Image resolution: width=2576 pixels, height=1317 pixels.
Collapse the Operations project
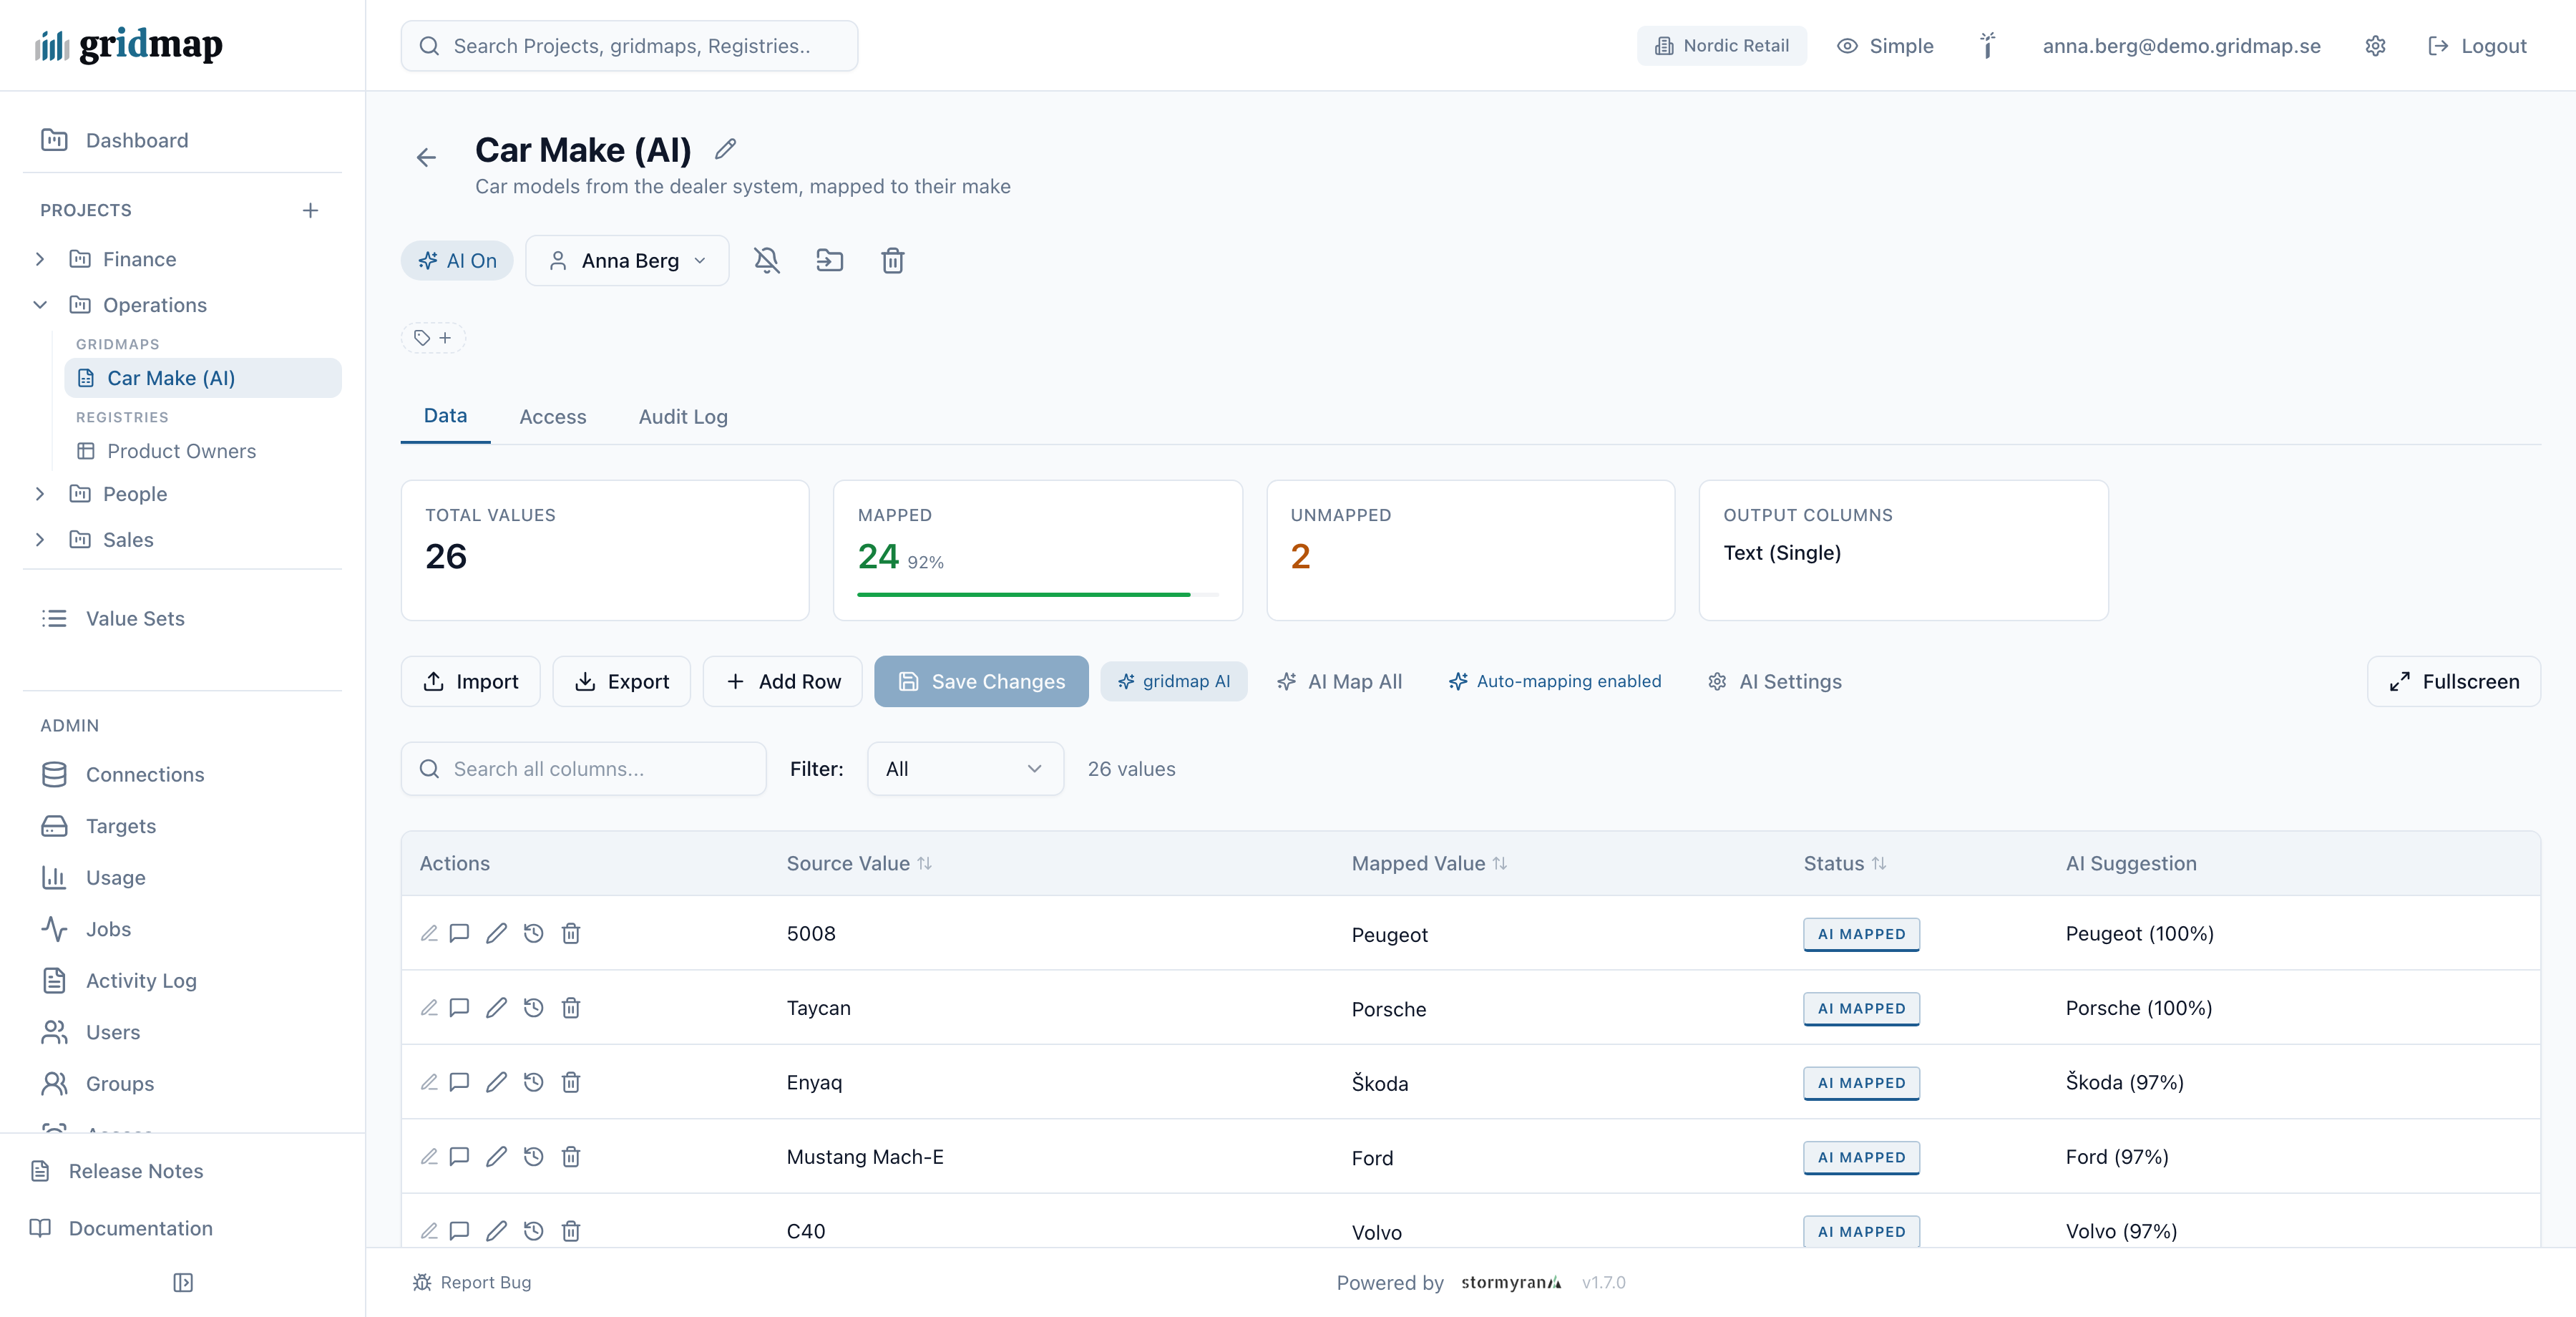pos(40,305)
